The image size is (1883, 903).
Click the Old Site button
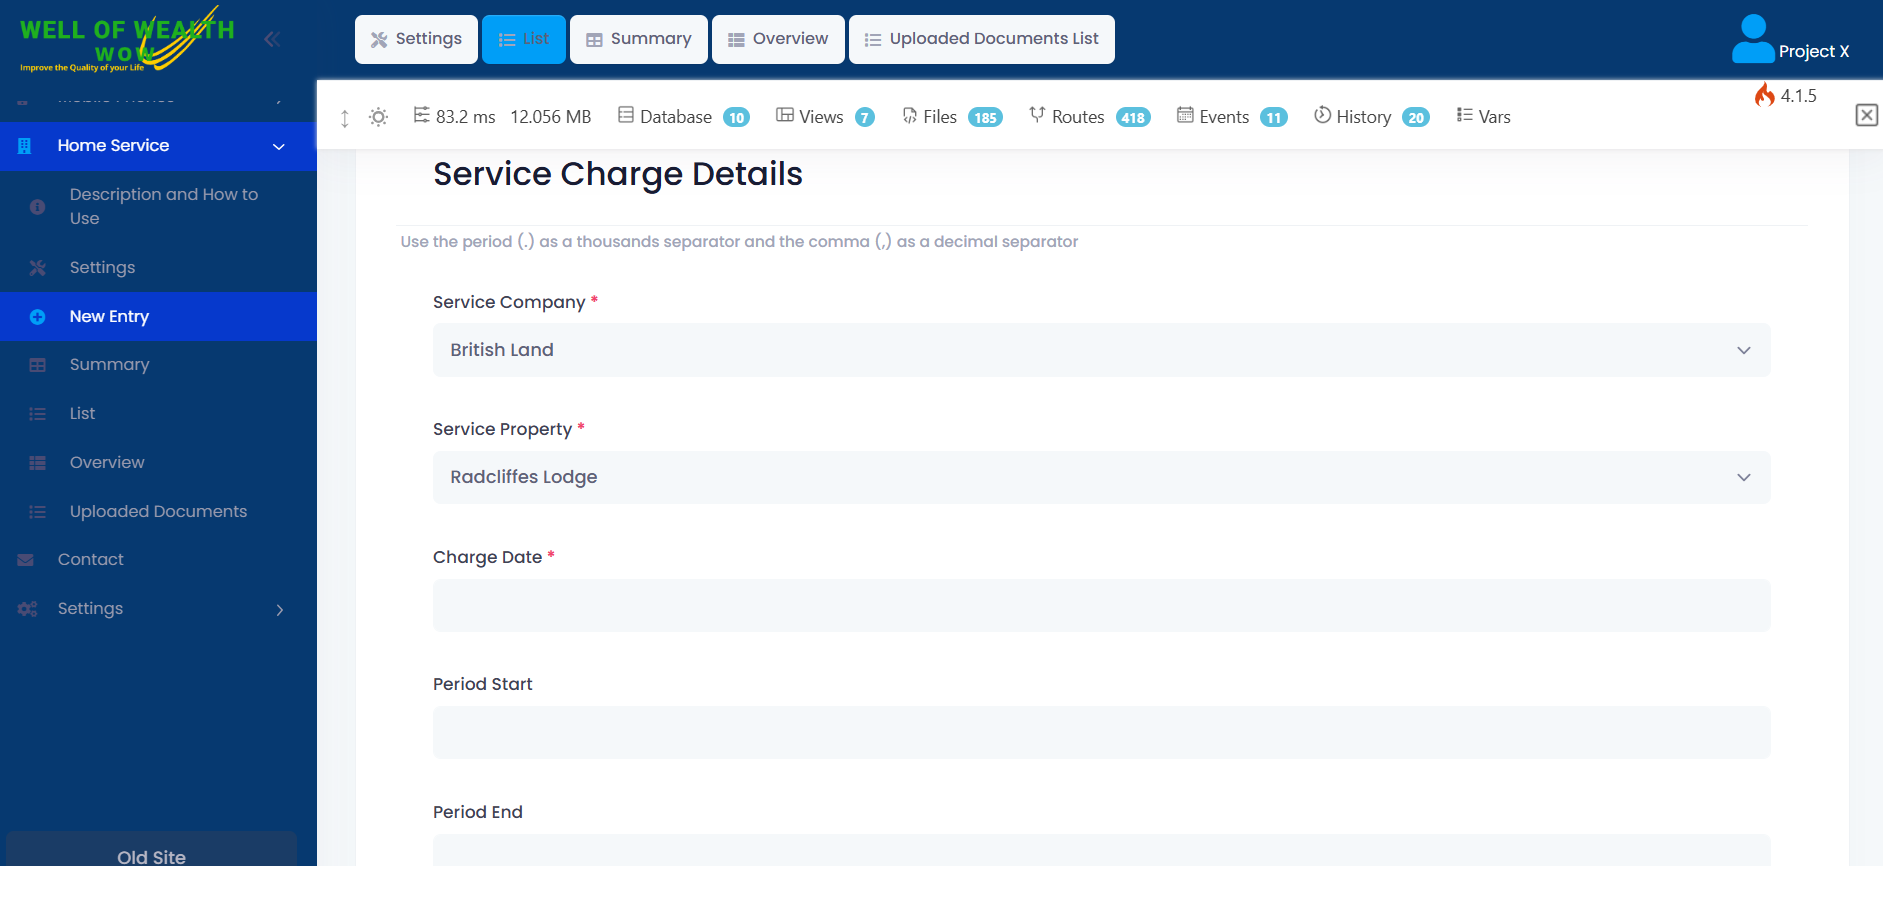click(151, 850)
